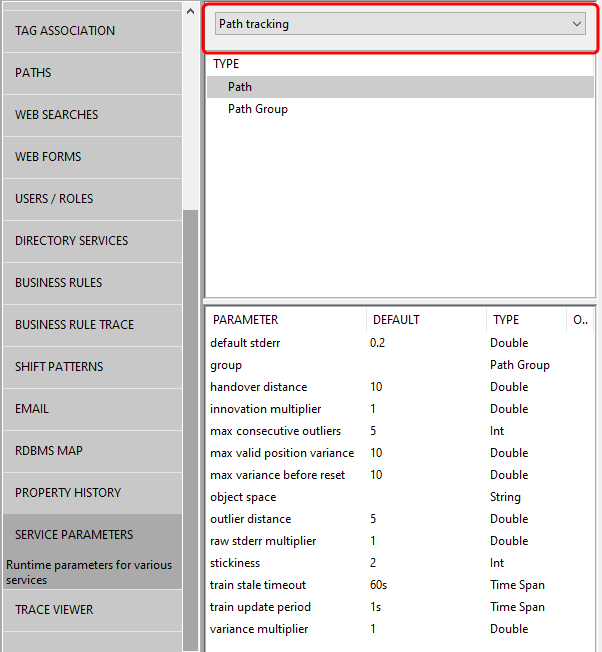Click the stickiness default value 2
Viewport: 602px width, 652px height.
tap(373, 563)
